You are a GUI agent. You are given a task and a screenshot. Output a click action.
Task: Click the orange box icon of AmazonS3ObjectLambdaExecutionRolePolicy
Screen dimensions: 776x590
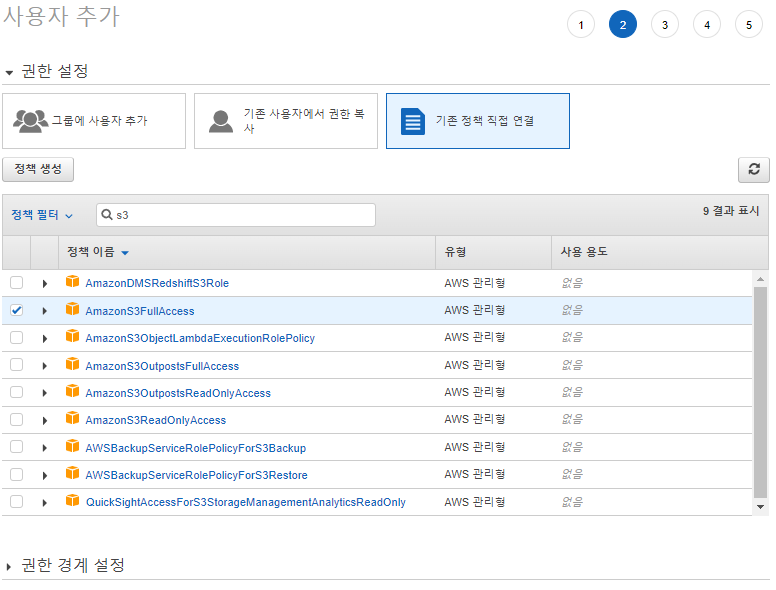73,337
